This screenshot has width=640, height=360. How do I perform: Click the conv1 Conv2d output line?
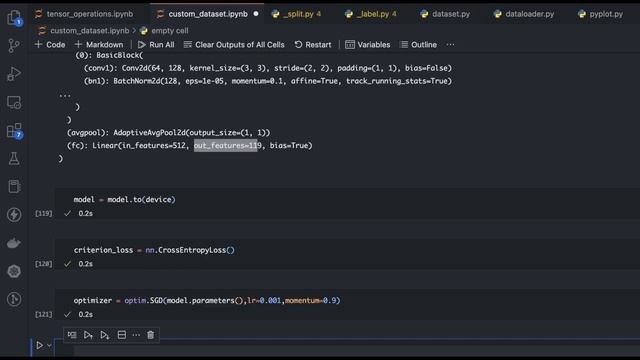pos(268,68)
